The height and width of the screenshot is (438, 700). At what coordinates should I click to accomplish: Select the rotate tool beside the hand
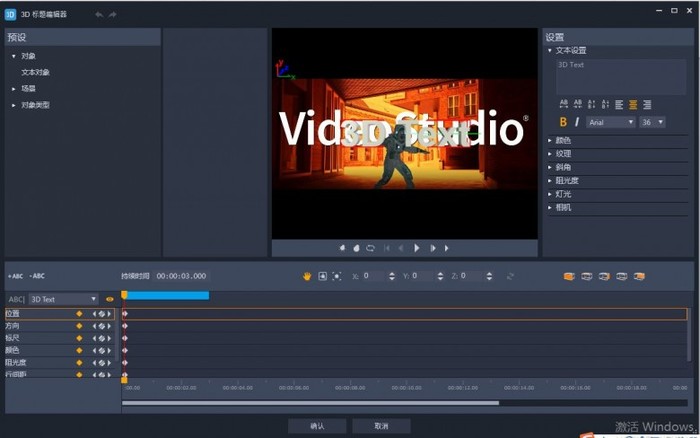322,276
